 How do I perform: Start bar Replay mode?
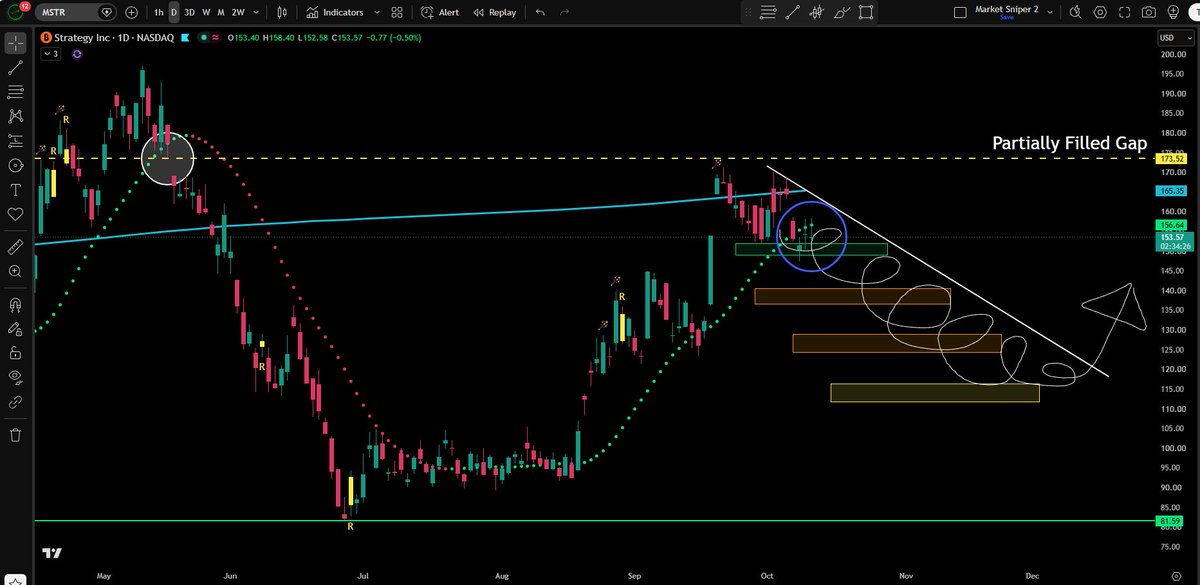[x=494, y=12]
